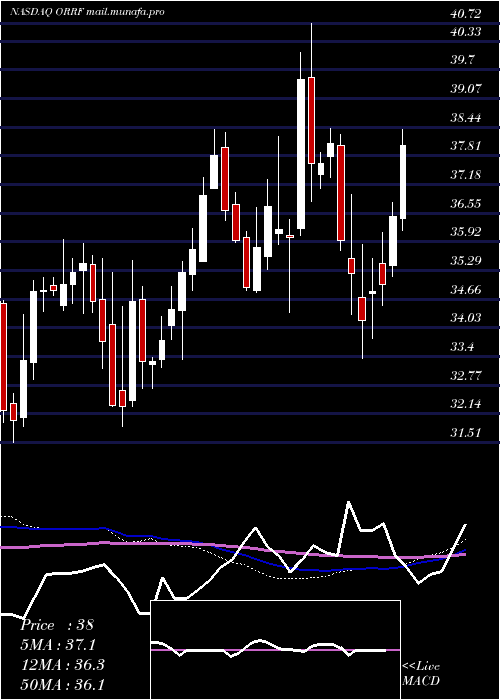The width and height of the screenshot is (500, 700).
Task: Click the 50MA : 36.1 readout
Action: click(62, 684)
